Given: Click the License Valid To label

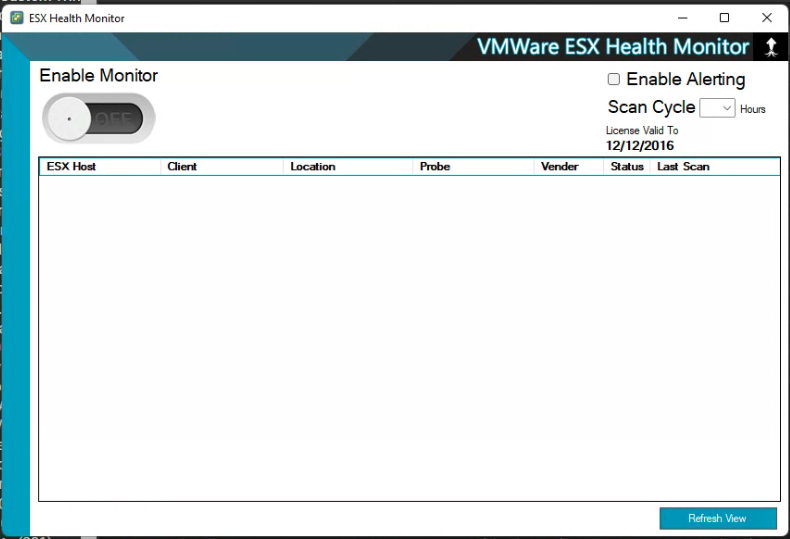Looking at the screenshot, I should (642, 130).
